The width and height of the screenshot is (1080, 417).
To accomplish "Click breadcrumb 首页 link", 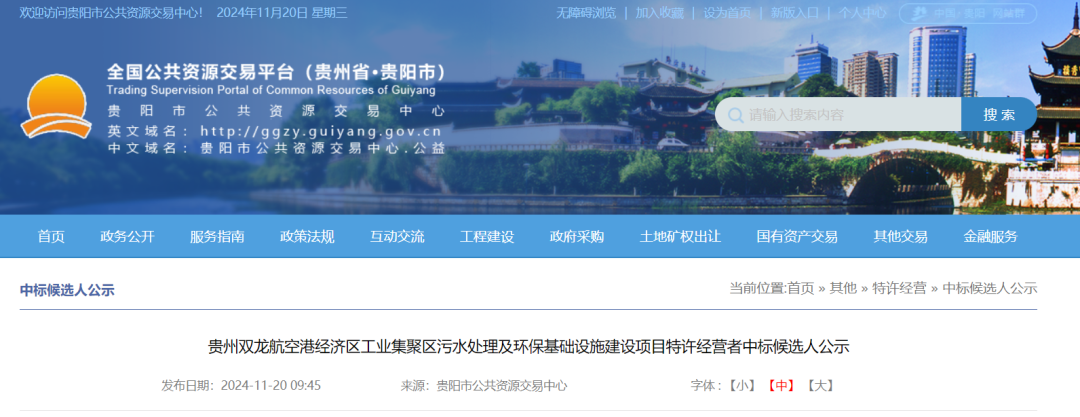I will (x=800, y=289).
